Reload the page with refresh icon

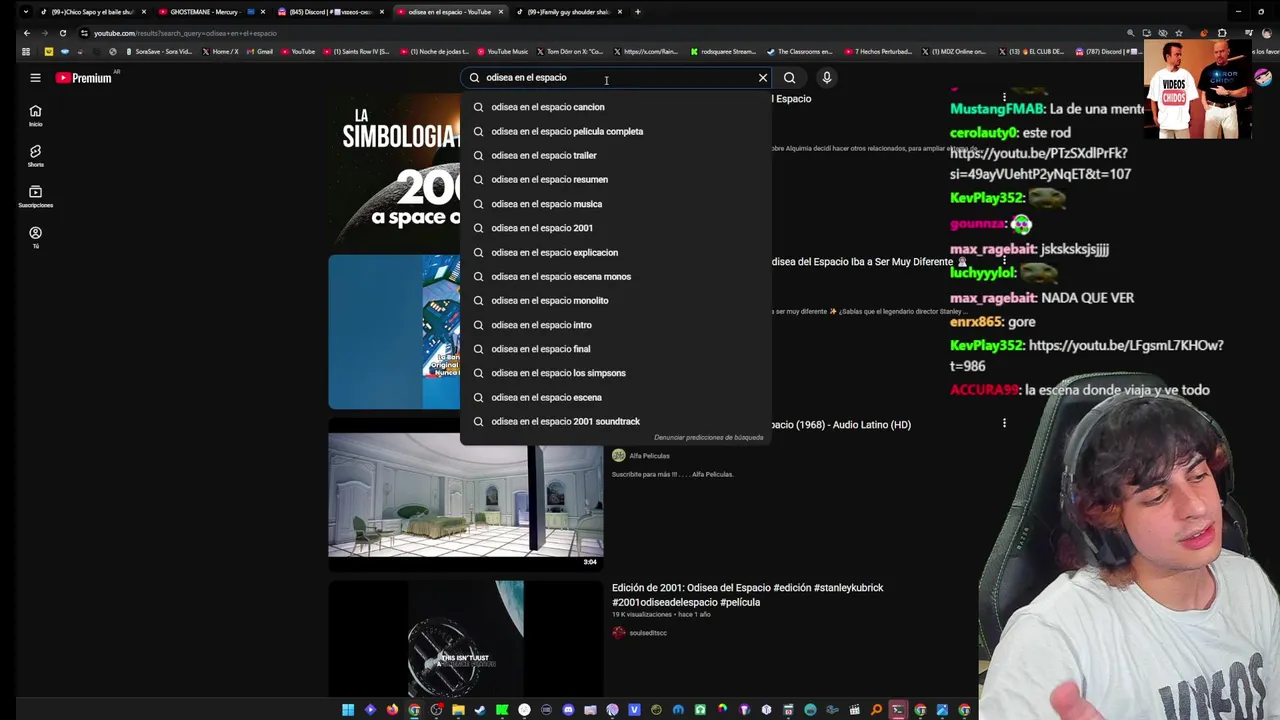(62, 33)
